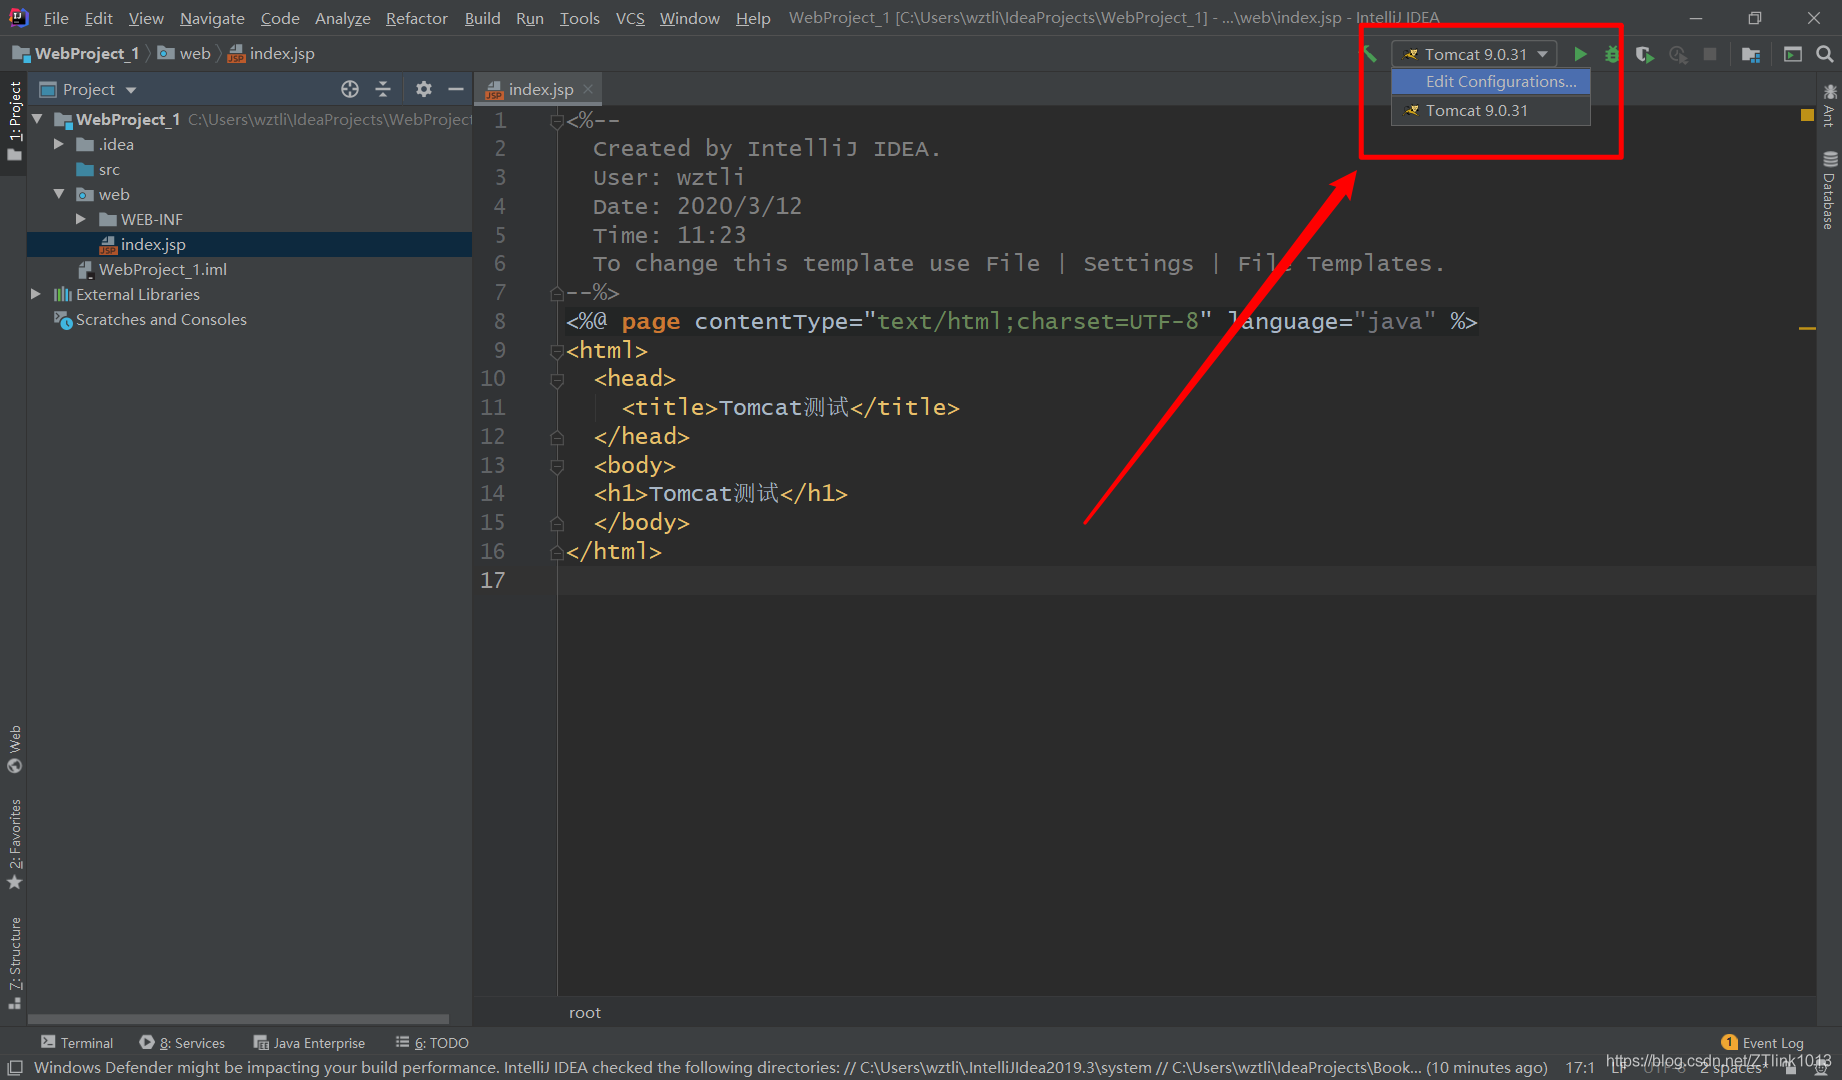This screenshot has height=1080, width=1842.
Task: Open the Navigate menu
Action: (x=212, y=18)
